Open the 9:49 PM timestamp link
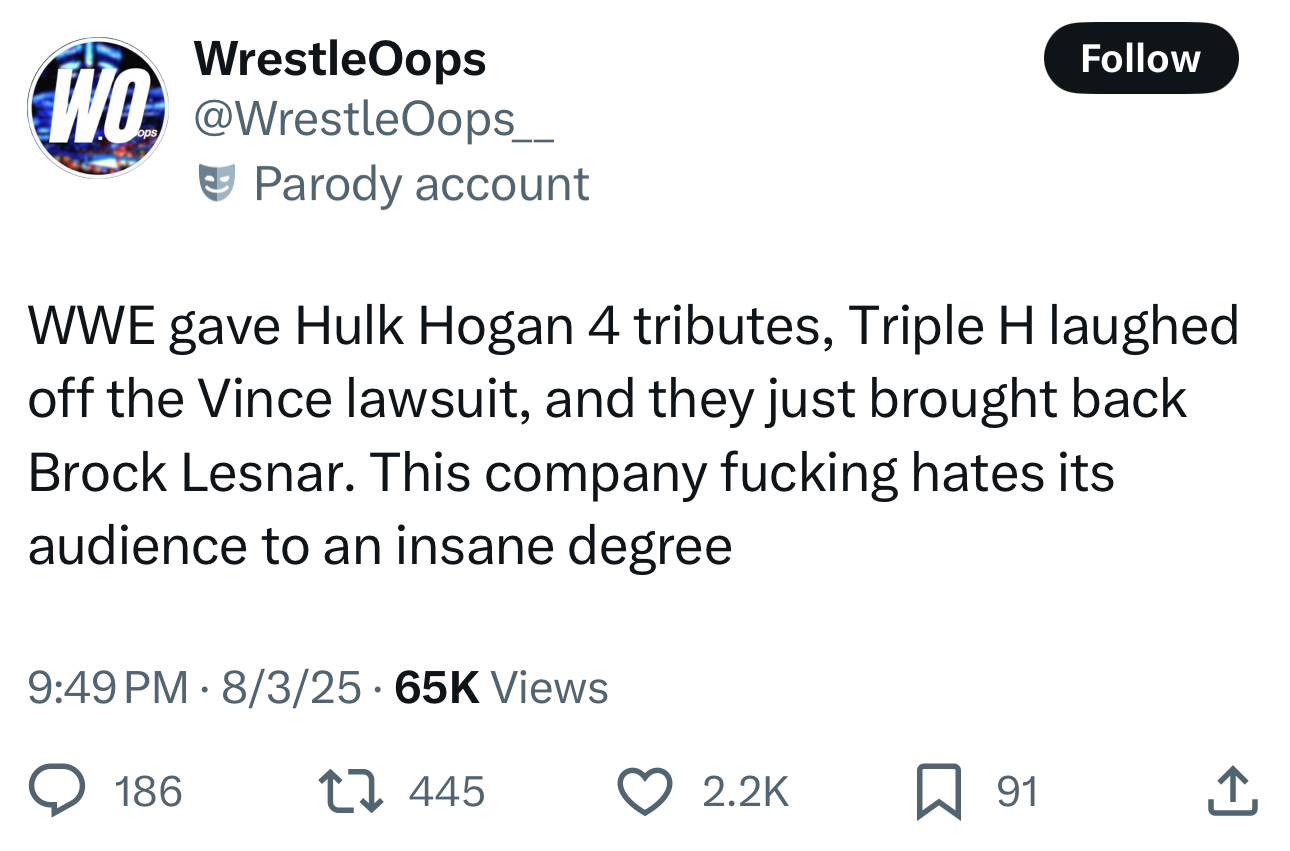 click(107, 688)
